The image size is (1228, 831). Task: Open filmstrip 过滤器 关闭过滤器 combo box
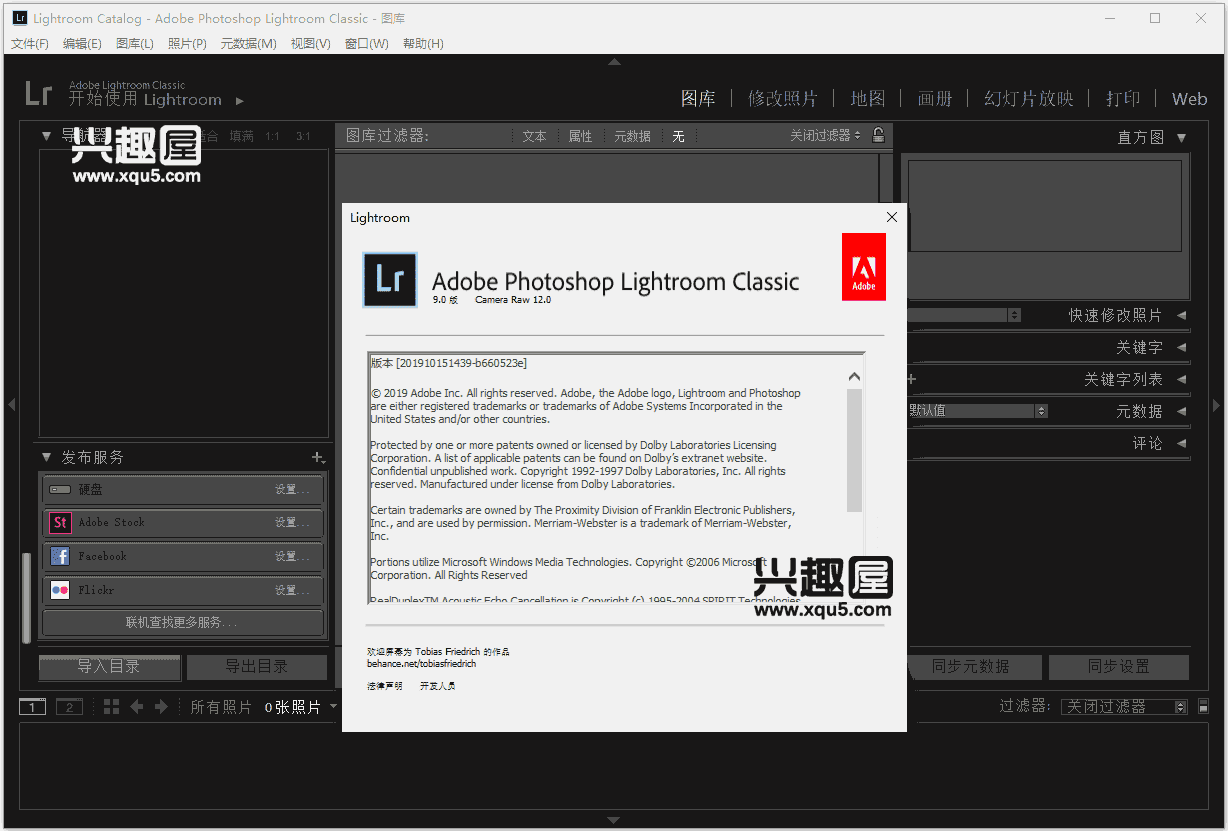(x=1124, y=706)
